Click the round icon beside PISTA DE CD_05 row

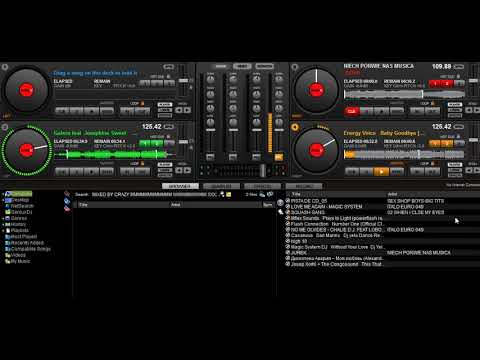point(280,202)
